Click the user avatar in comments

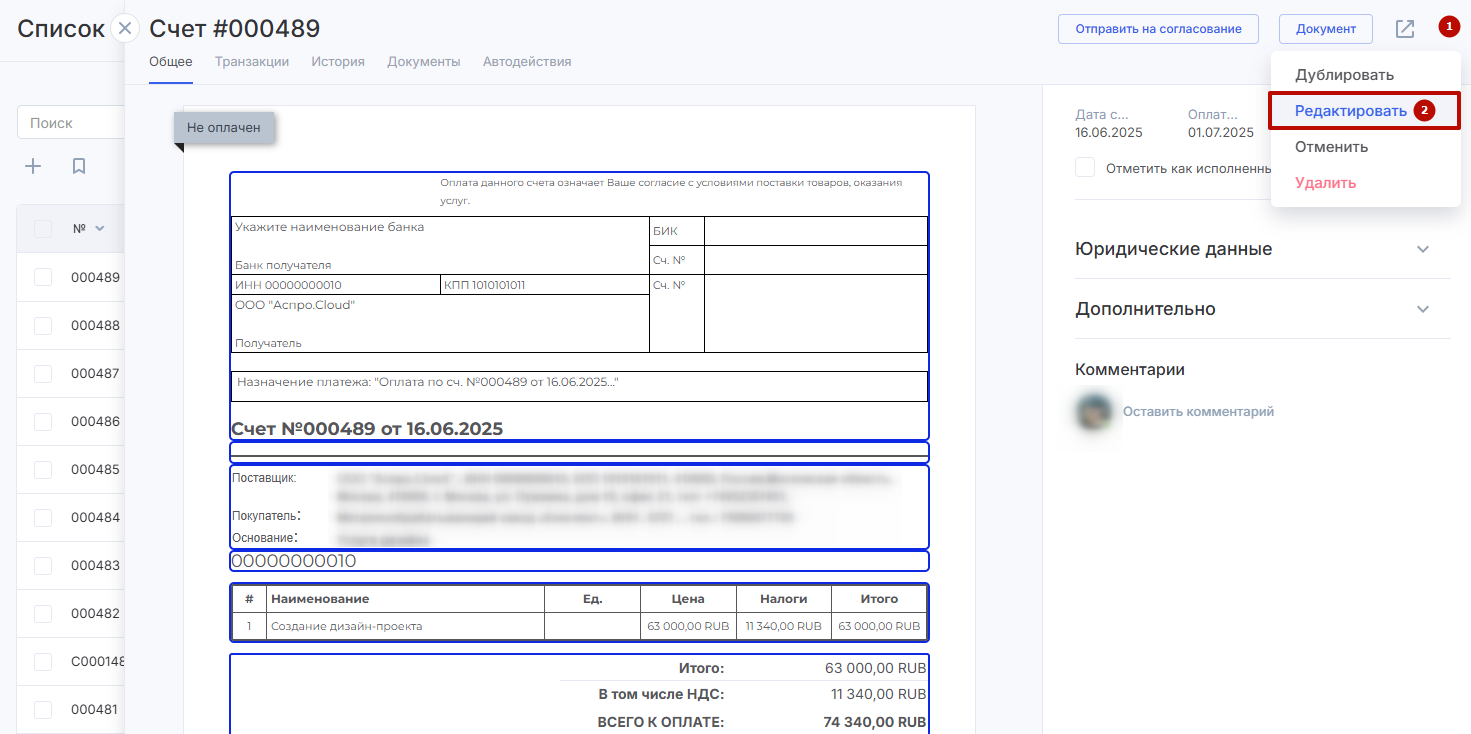(x=1094, y=411)
